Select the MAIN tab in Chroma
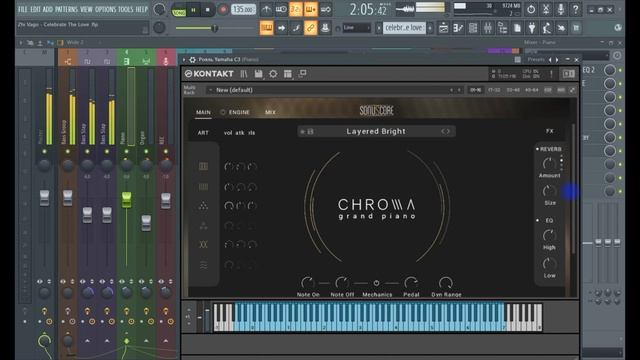 (203, 112)
